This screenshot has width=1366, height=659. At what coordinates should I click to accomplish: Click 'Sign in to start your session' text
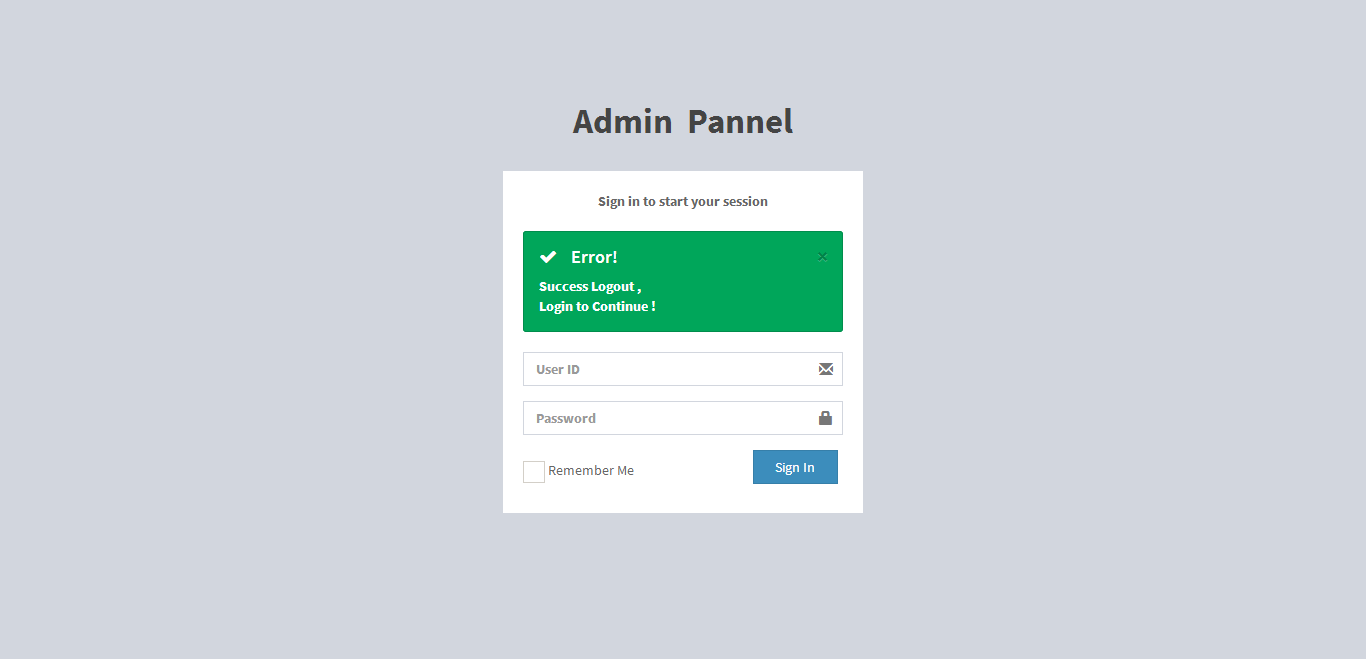tap(683, 202)
